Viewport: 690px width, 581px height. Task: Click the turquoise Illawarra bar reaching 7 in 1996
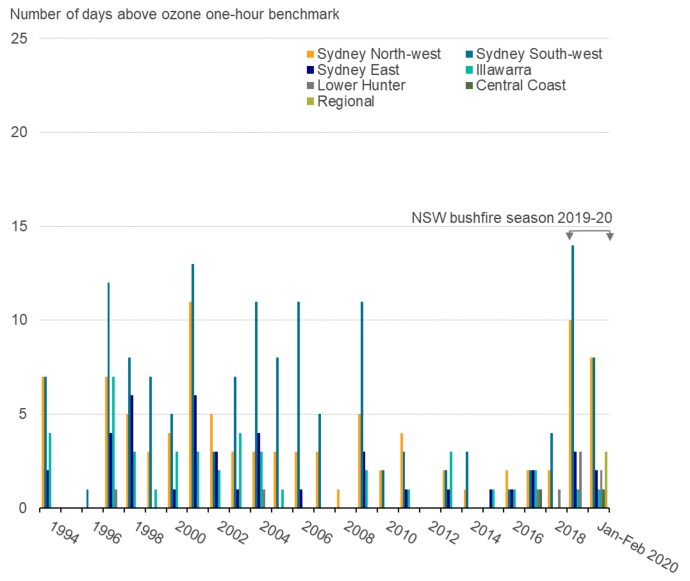[114, 442]
